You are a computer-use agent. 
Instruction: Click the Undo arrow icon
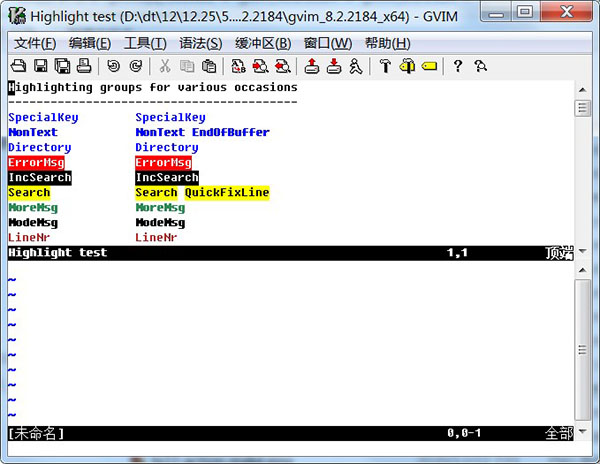(113, 66)
